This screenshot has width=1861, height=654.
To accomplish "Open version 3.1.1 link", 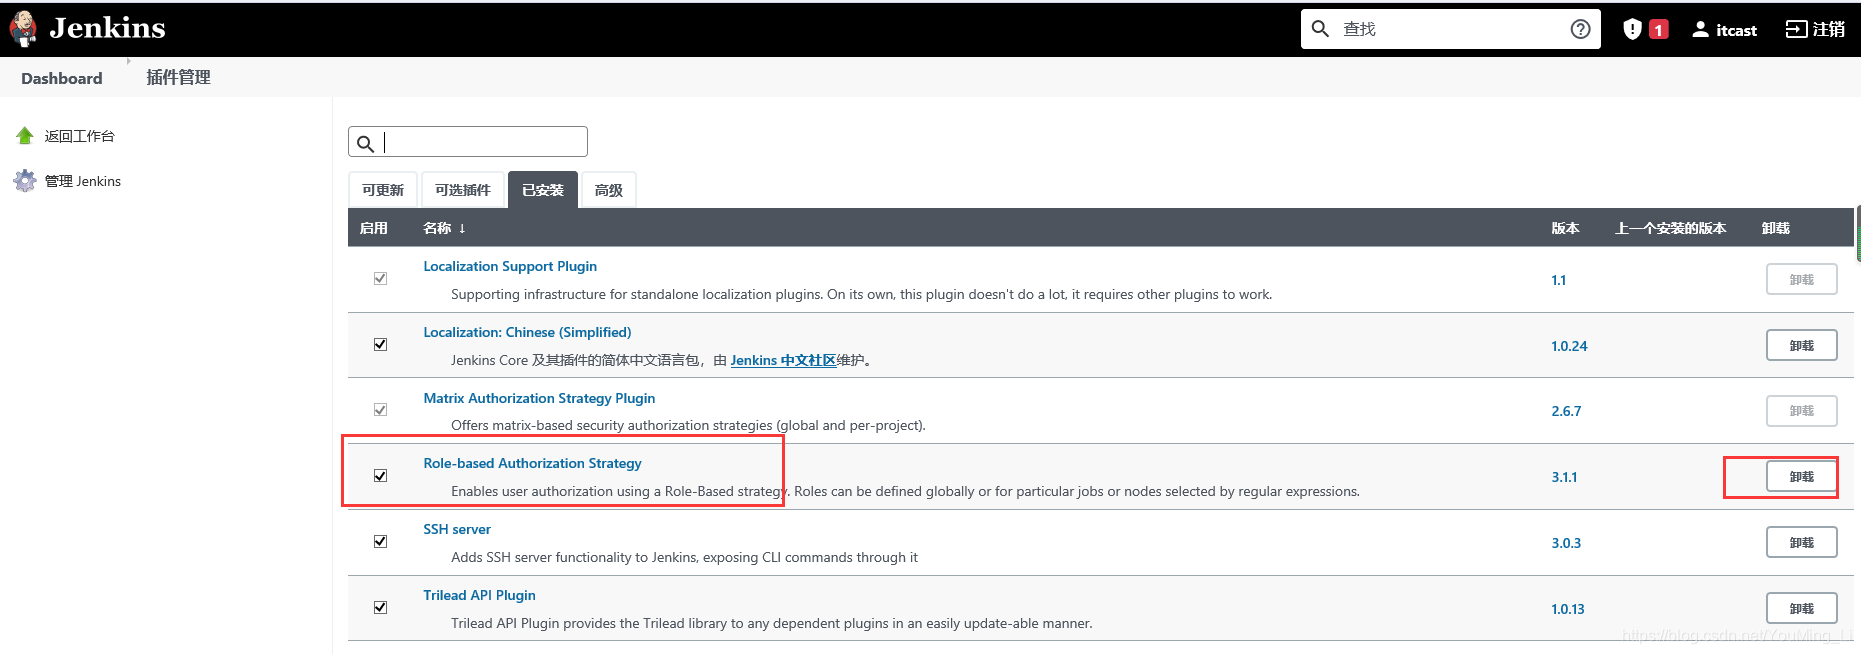I will [x=1564, y=477].
